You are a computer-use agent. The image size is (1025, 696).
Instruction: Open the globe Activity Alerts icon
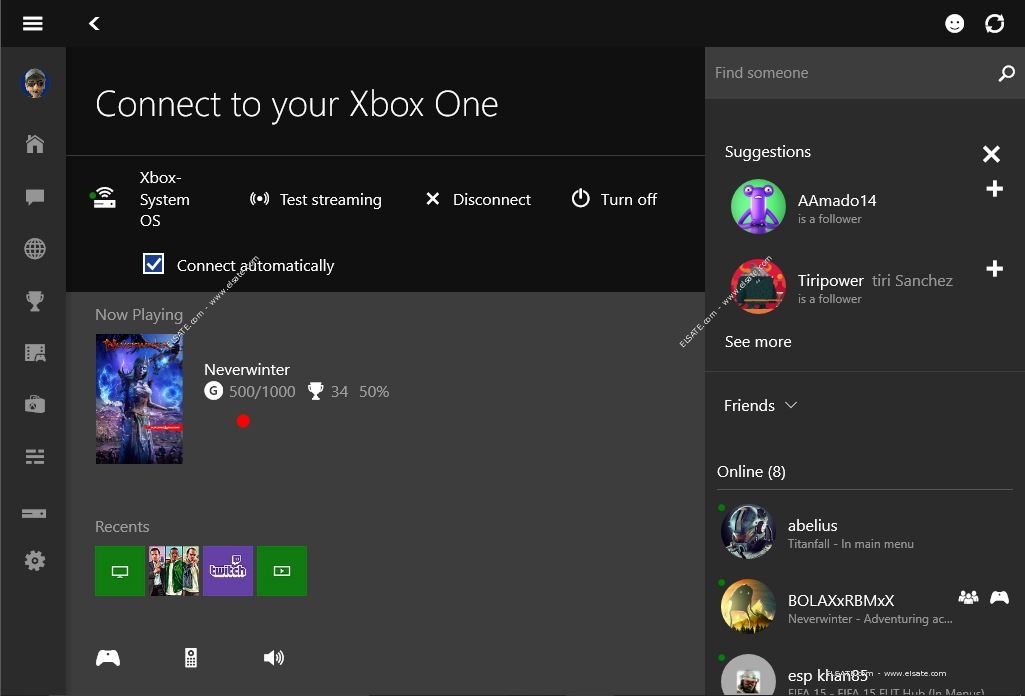tap(35, 248)
